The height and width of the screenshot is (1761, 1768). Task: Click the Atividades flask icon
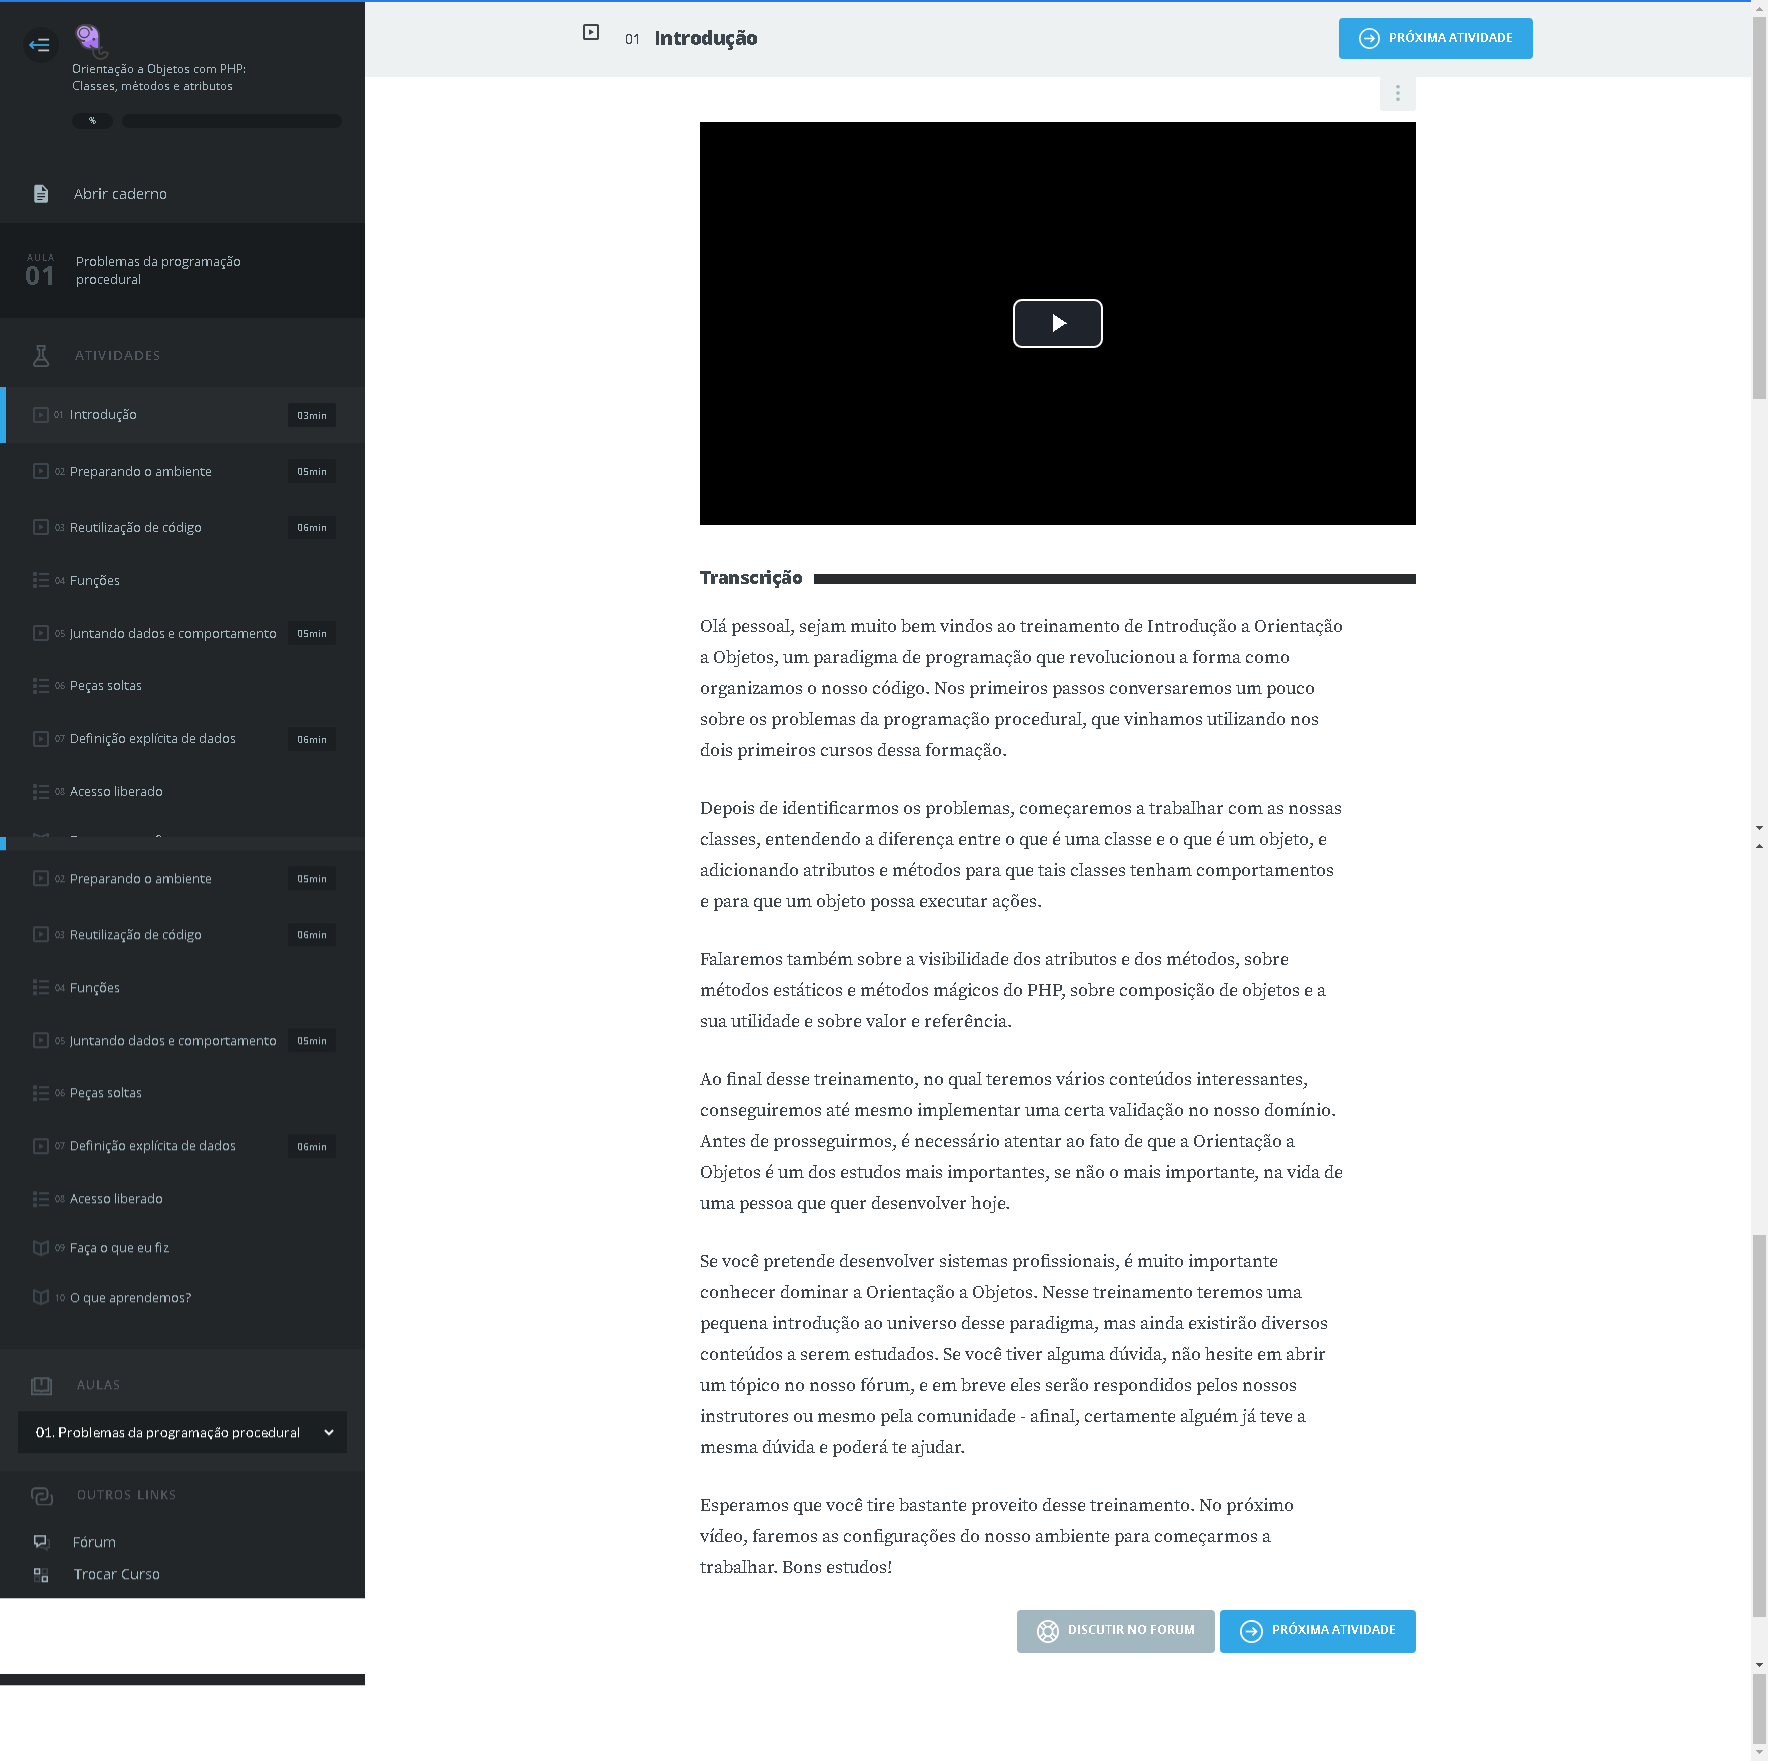[x=41, y=356]
